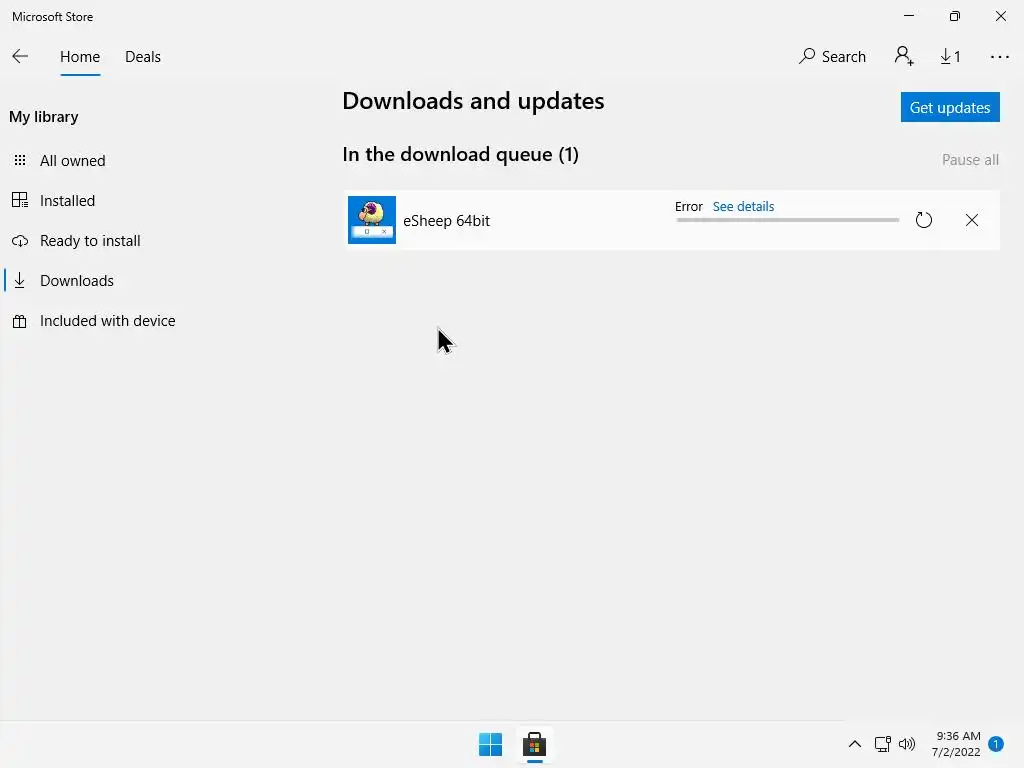
Task: Open All owned in My library
Action: click(x=72, y=161)
